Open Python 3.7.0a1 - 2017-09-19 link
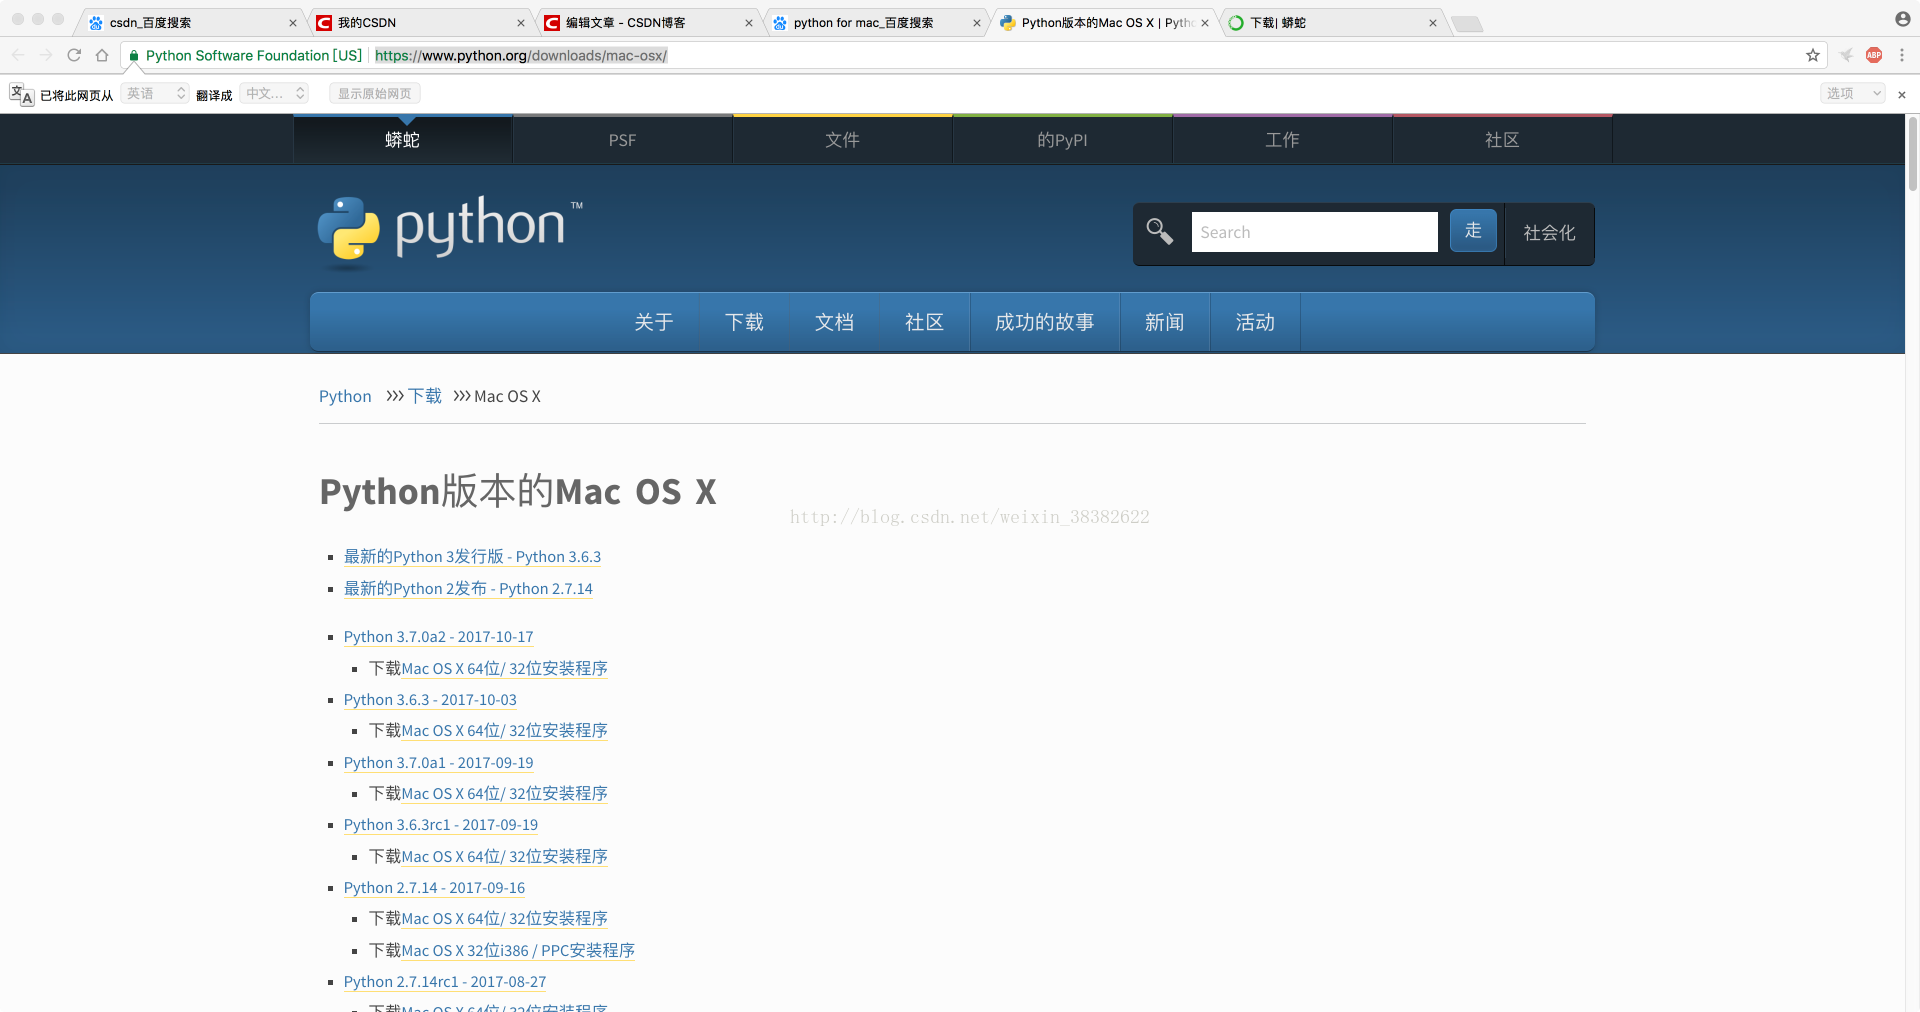The height and width of the screenshot is (1012, 1920). click(x=438, y=762)
